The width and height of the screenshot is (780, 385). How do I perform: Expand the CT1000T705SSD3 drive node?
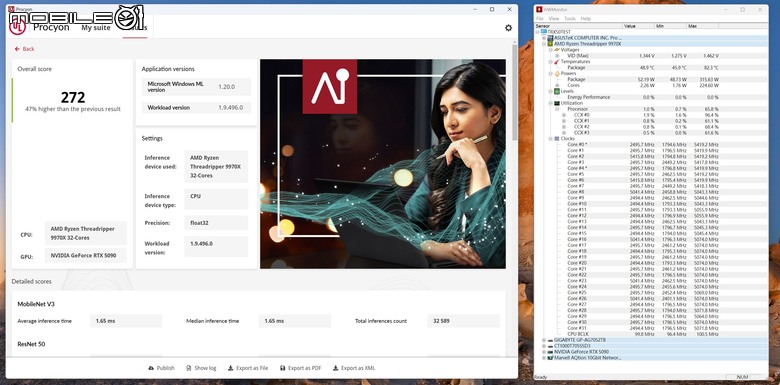(544, 346)
